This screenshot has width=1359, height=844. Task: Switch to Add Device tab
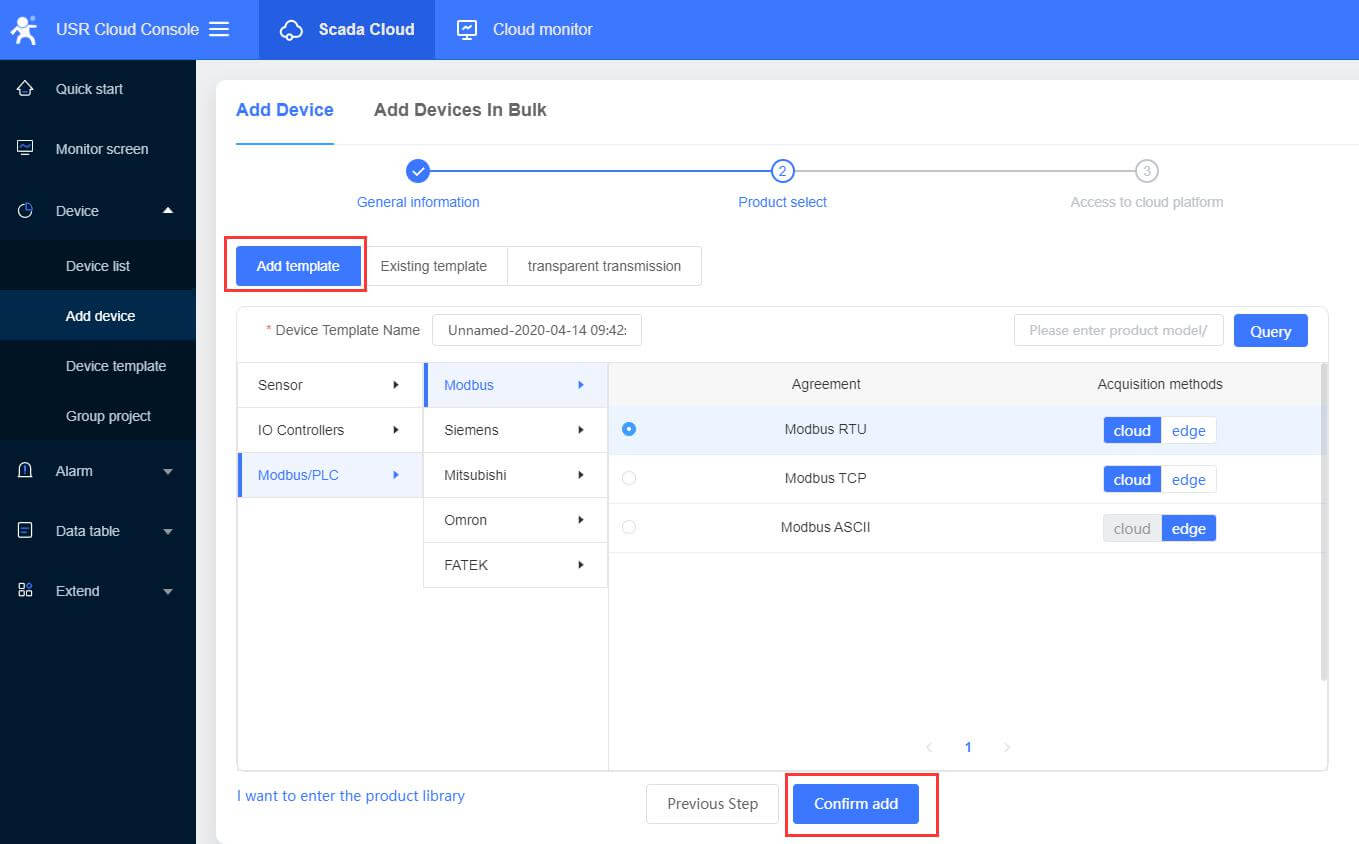[285, 110]
